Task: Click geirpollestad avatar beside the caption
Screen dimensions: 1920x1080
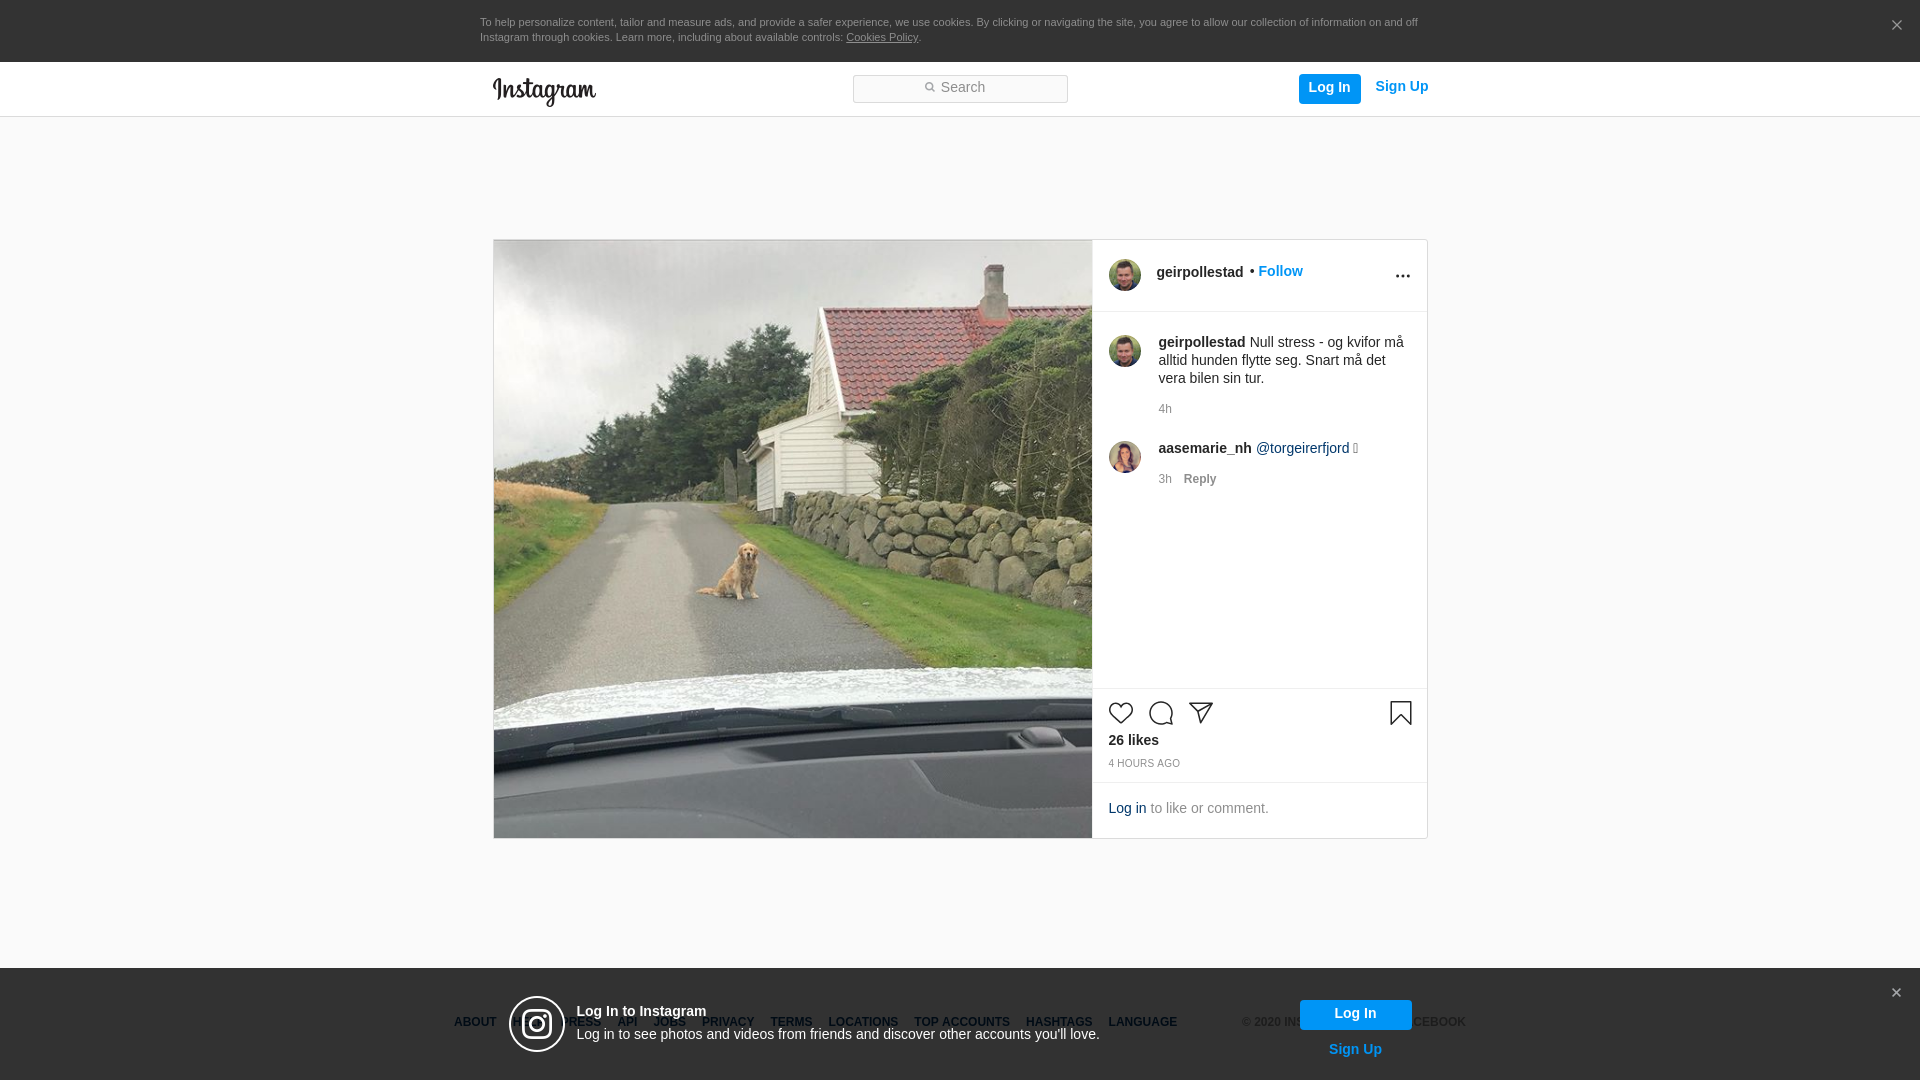Action: 1125,351
